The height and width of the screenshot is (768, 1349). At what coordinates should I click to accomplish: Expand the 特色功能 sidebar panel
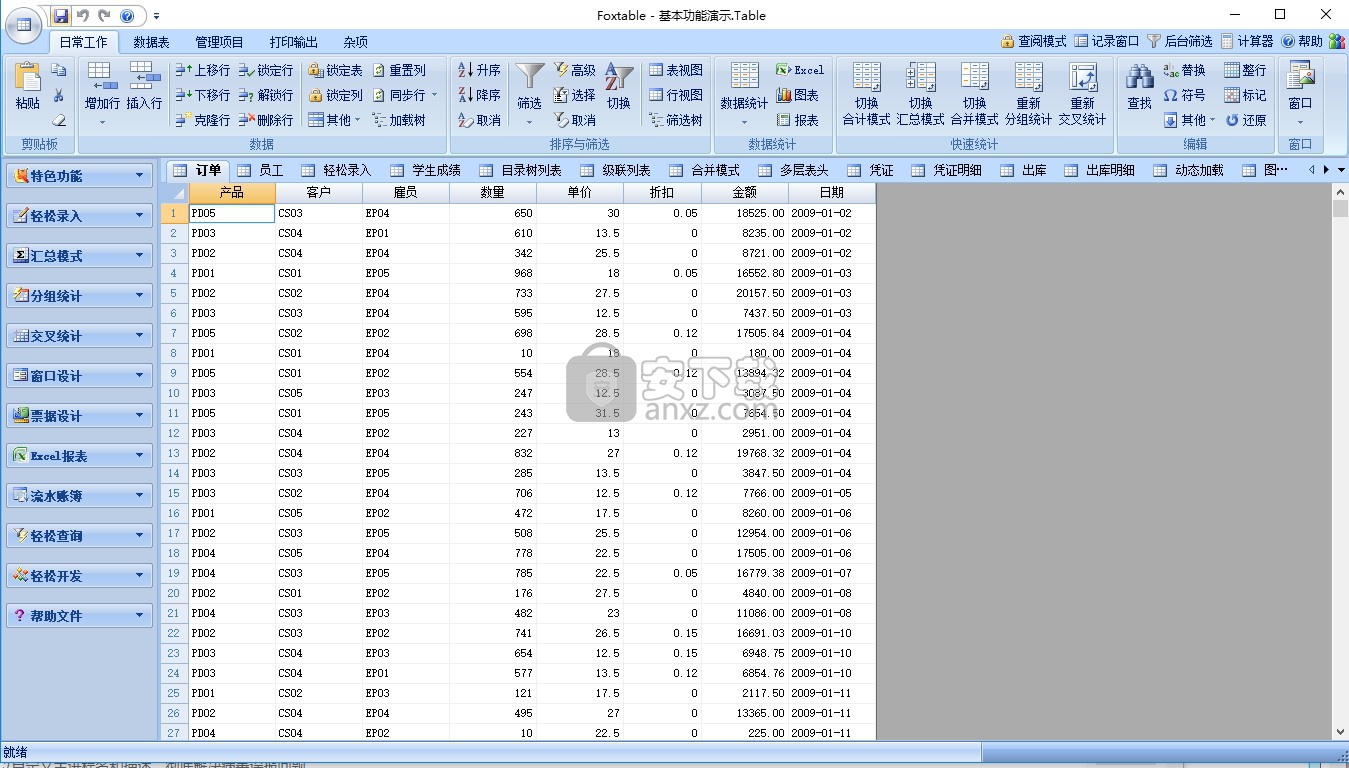pyautogui.click(x=79, y=176)
